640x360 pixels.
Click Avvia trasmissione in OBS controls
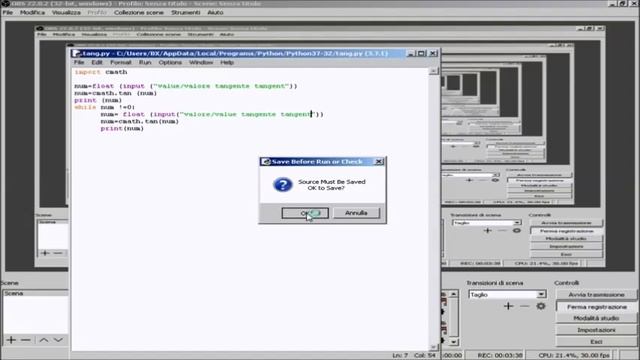click(x=596, y=295)
